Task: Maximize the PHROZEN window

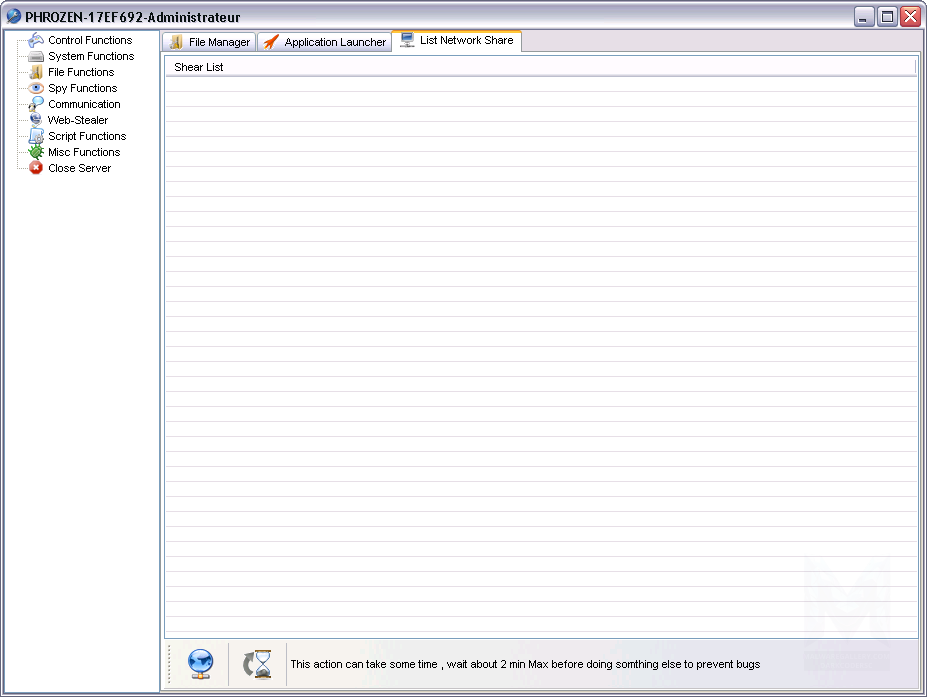Action: (887, 16)
